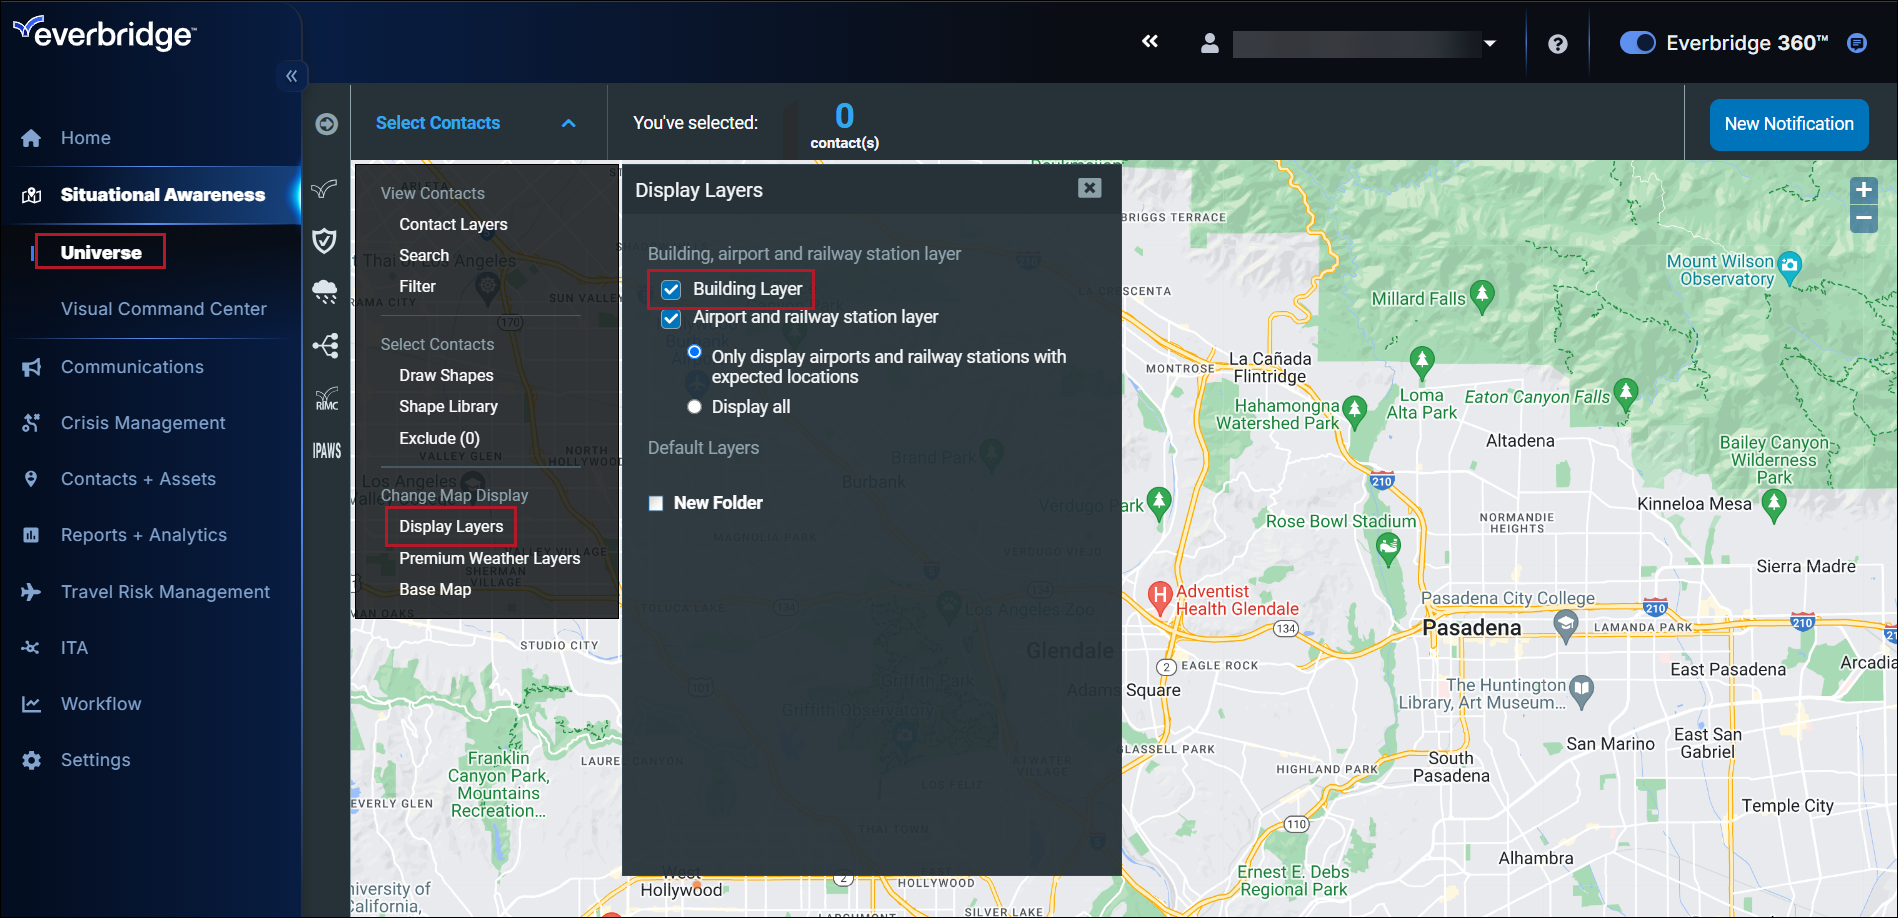Open the user account dropdown arrow
1898x918 pixels.
tap(1490, 44)
